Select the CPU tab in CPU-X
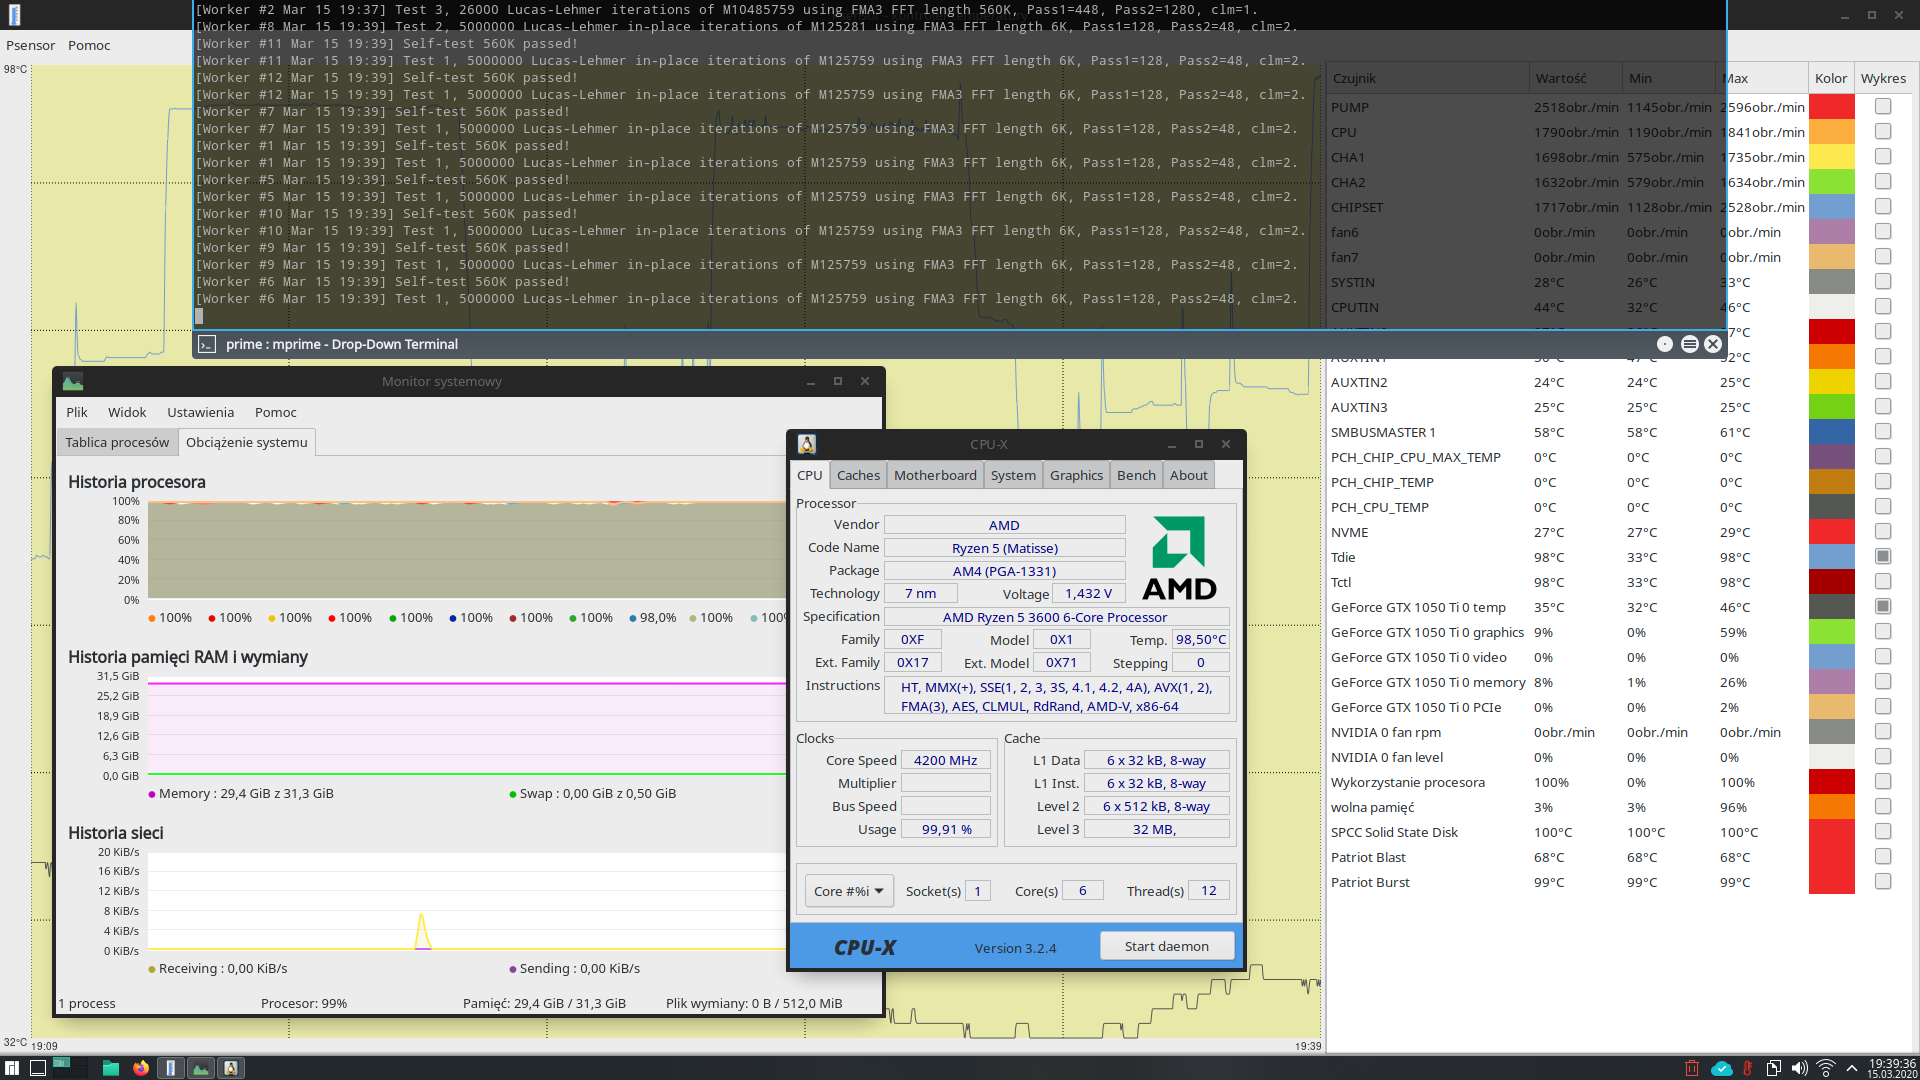The height and width of the screenshot is (1080, 1920). [810, 475]
